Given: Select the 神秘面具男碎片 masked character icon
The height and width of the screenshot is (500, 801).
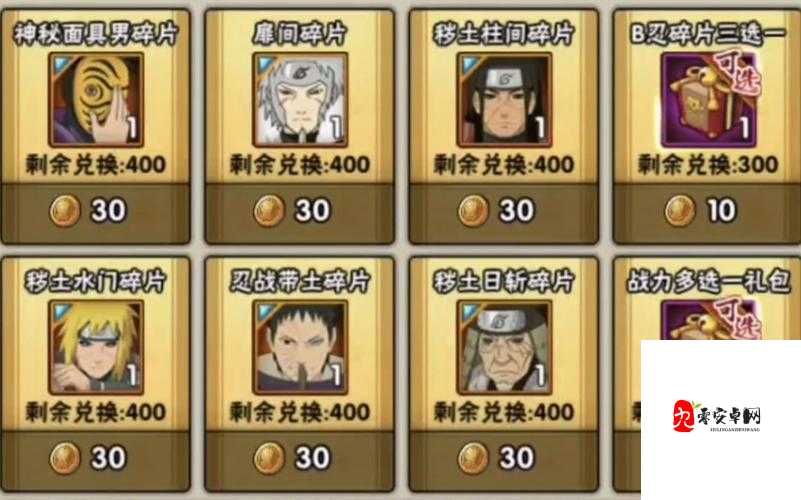Looking at the screenshot, I should 96,100.
